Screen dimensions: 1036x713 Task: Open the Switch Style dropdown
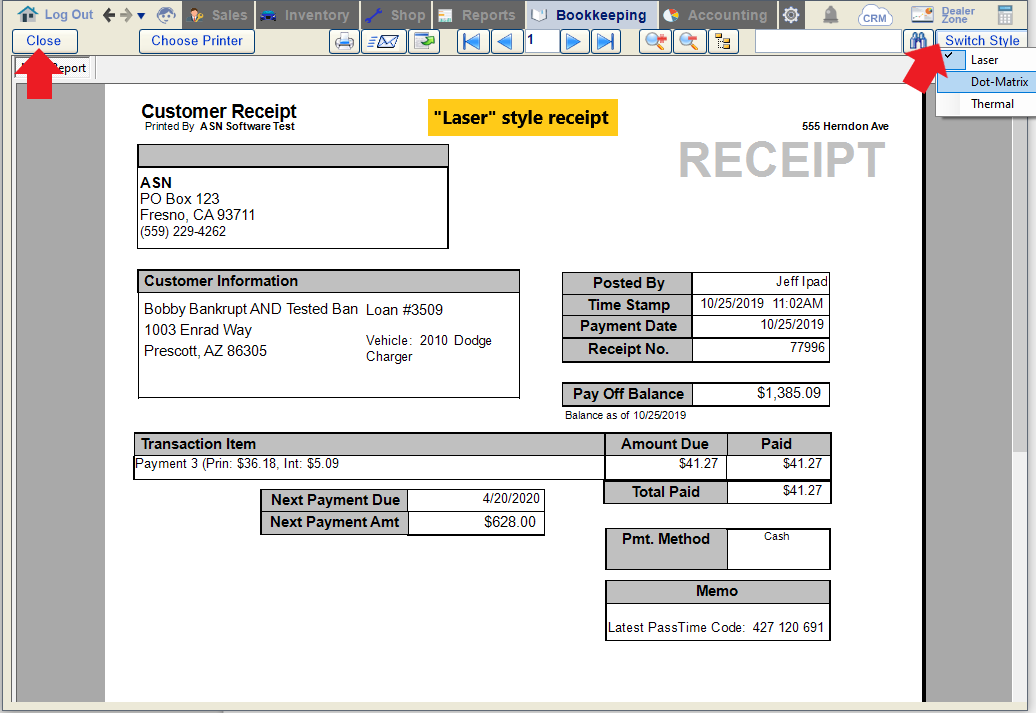[x=982, y=41]
